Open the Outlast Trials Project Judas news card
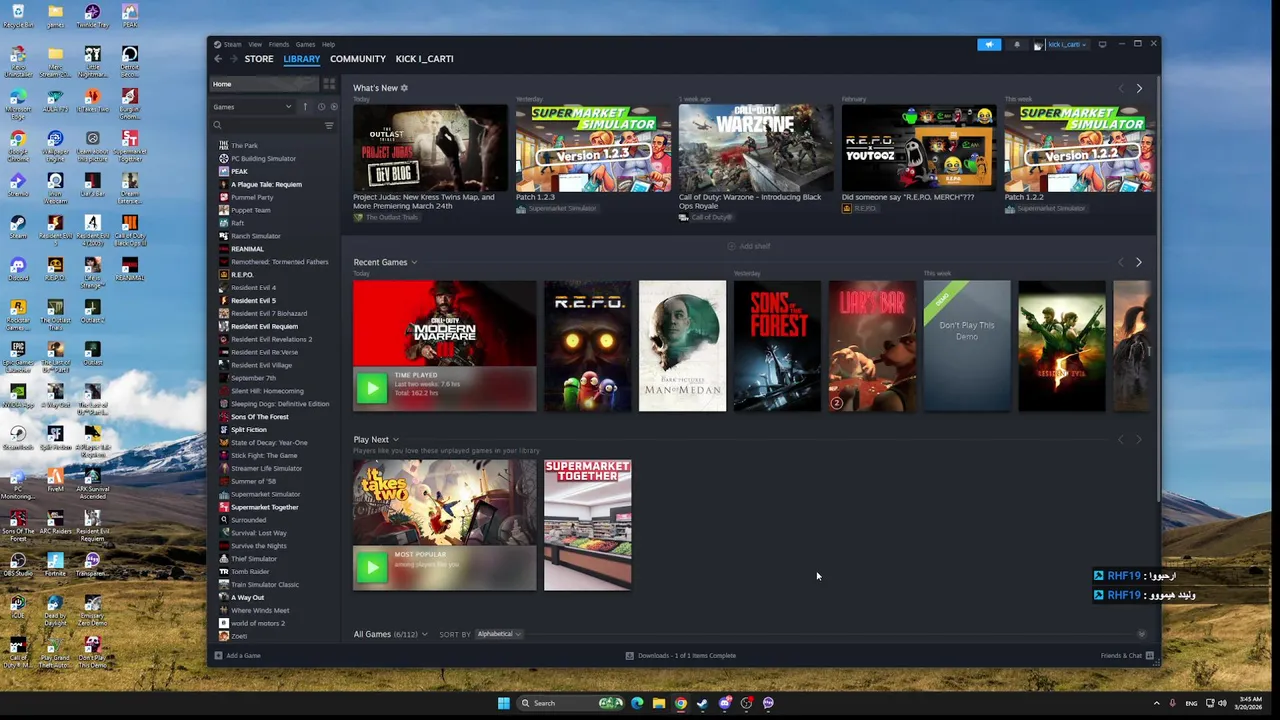The height and width of the screenshot is (720, 1280). coord(430,147)
